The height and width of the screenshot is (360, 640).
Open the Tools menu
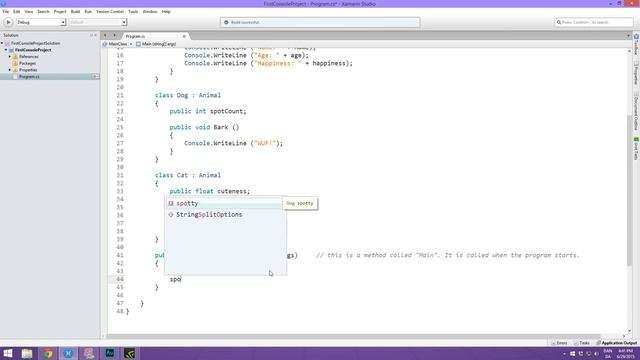pos(133,11)
